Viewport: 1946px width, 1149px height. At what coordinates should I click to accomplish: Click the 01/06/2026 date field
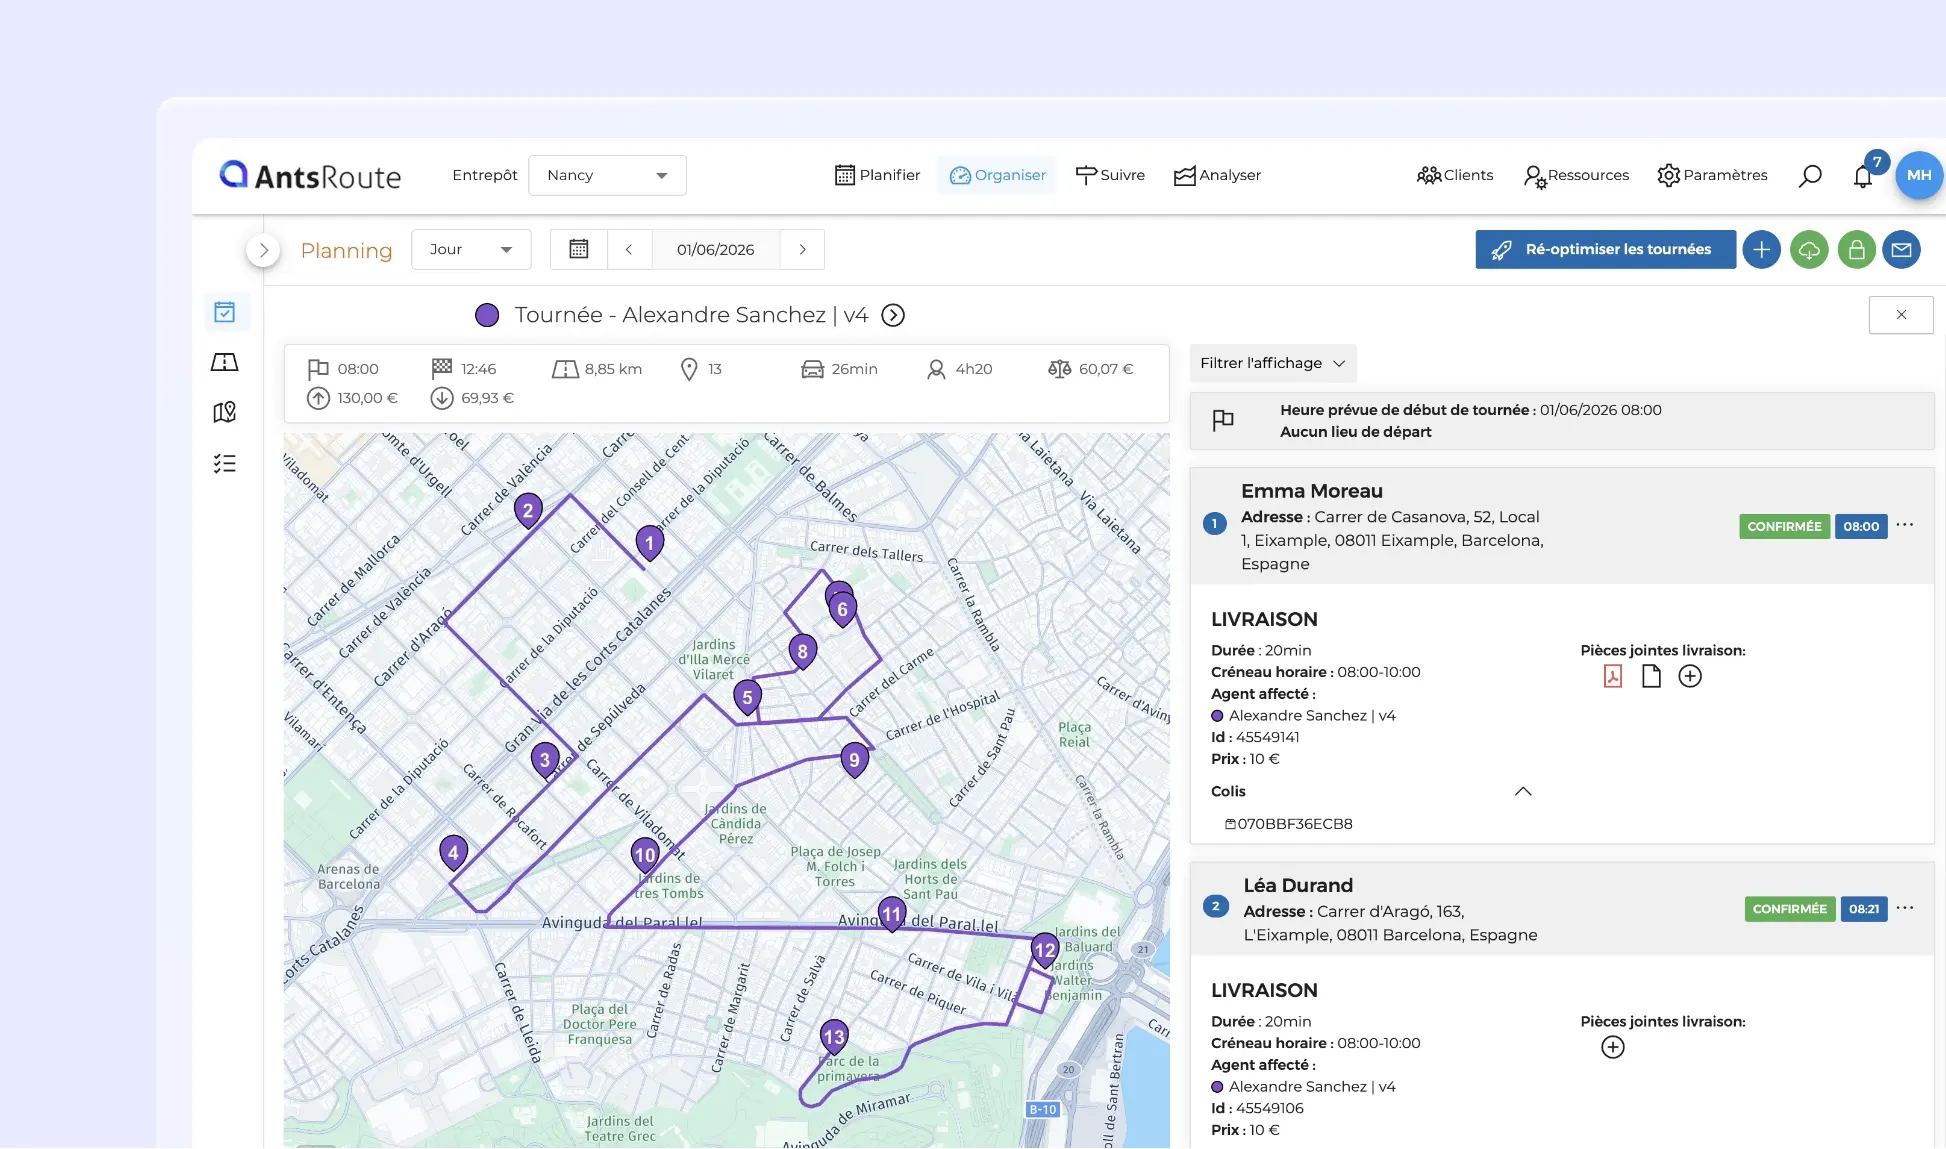[716, 250]
